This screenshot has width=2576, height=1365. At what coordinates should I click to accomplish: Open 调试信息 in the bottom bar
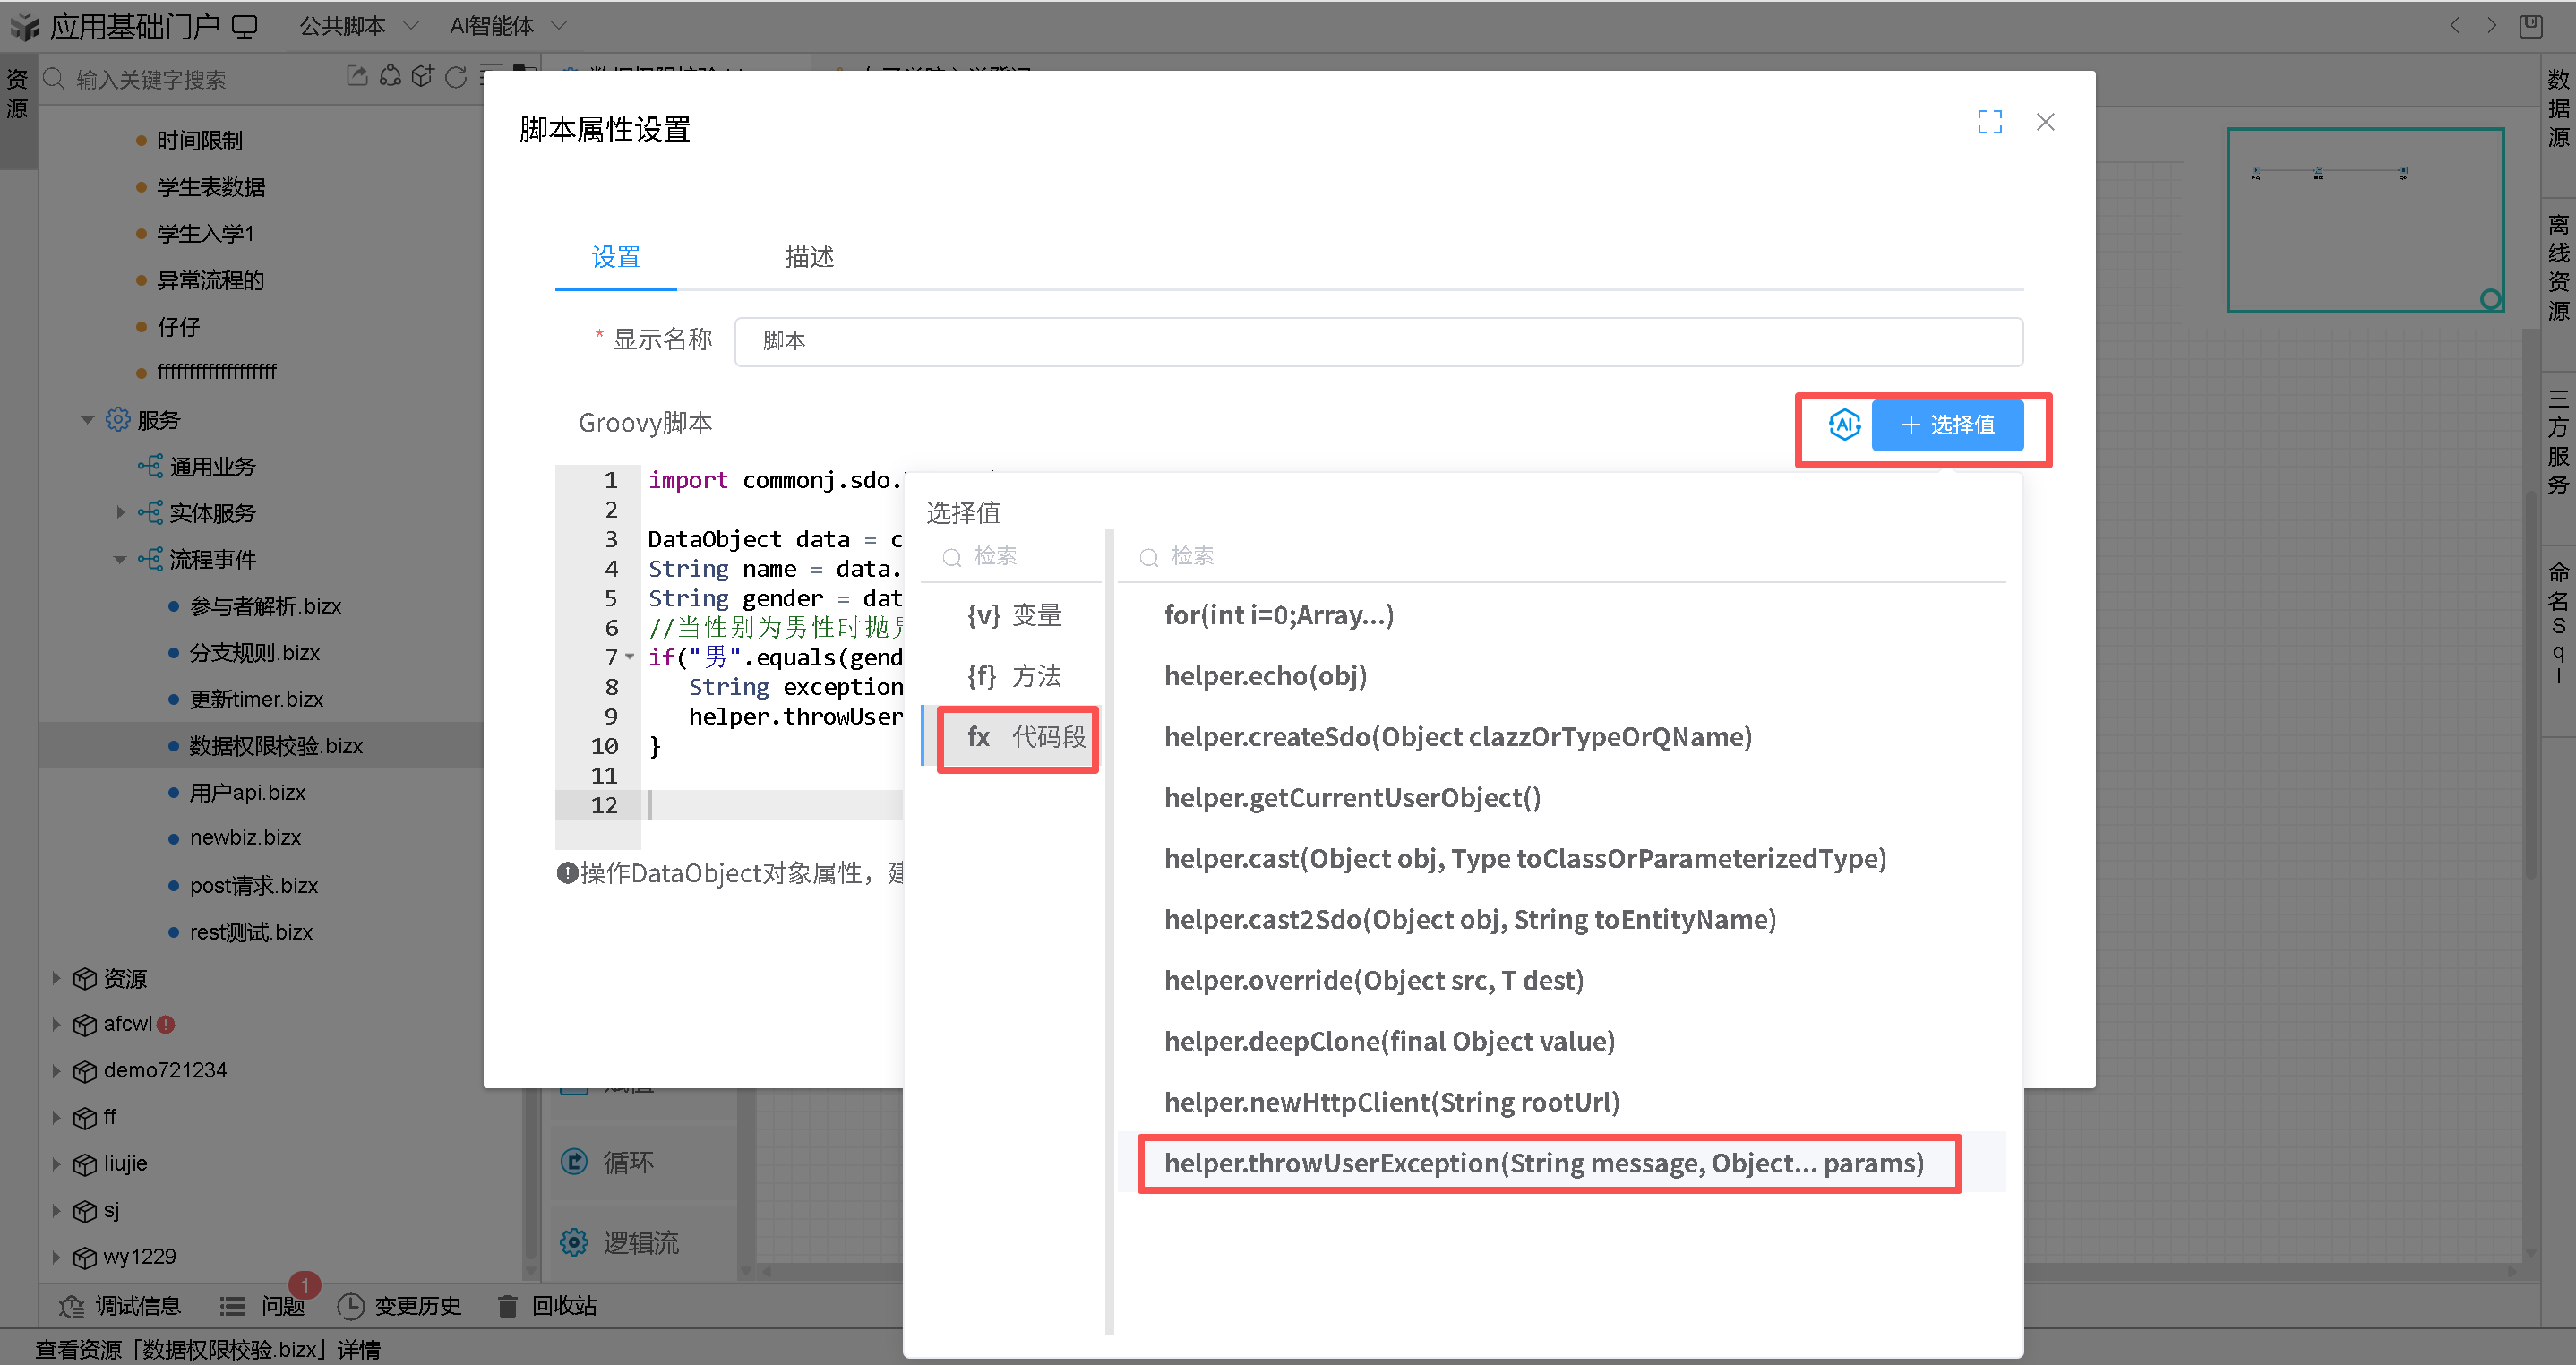coord(120,1305)
